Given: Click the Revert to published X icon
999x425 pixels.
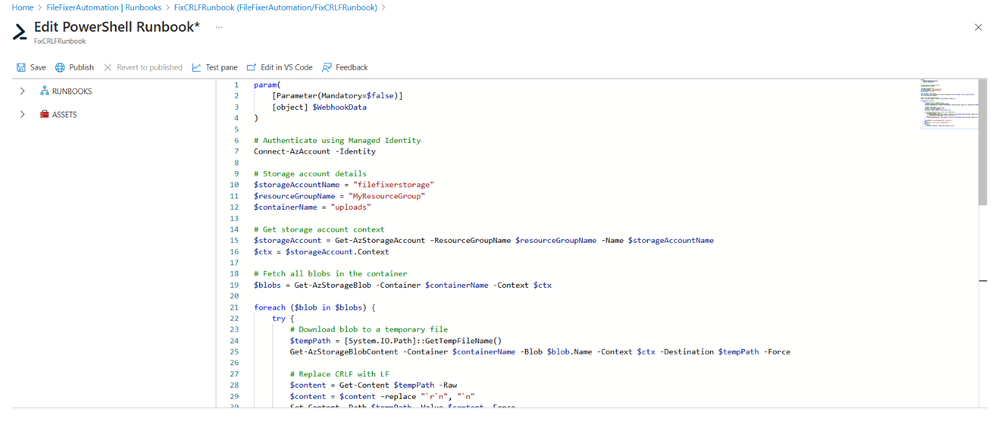Looking at the screenshot, I should click(108, 67).
